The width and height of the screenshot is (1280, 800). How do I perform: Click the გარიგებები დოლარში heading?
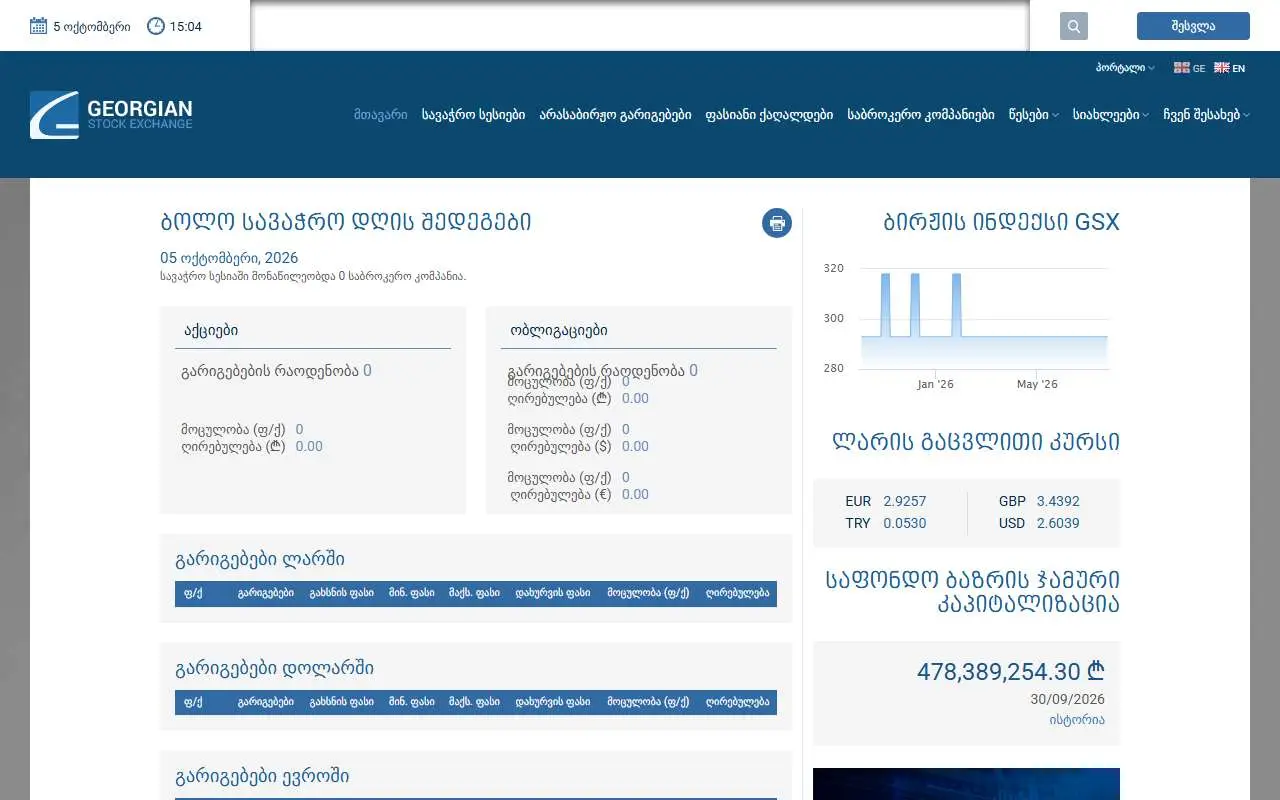click(275, 668)
